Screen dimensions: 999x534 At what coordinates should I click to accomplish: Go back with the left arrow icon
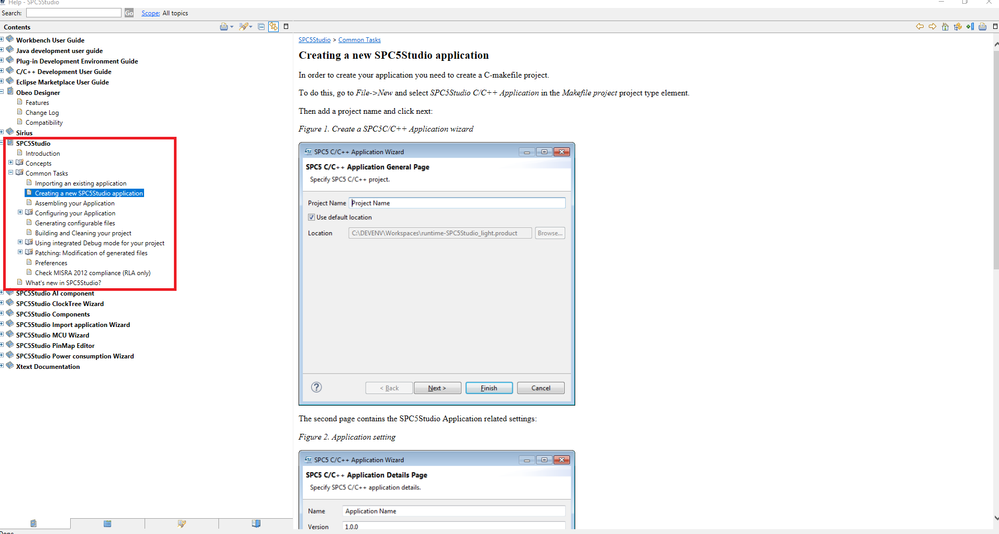coord(919,27)
